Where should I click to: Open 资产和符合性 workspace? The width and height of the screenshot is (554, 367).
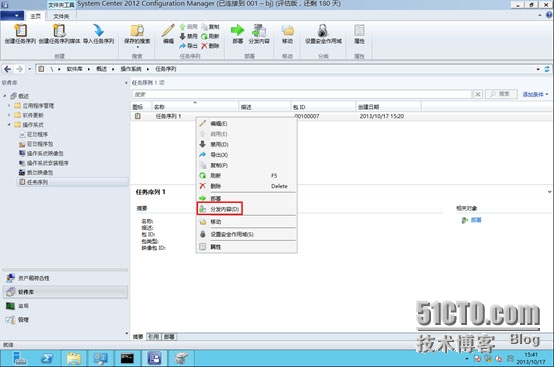[65, 278]
